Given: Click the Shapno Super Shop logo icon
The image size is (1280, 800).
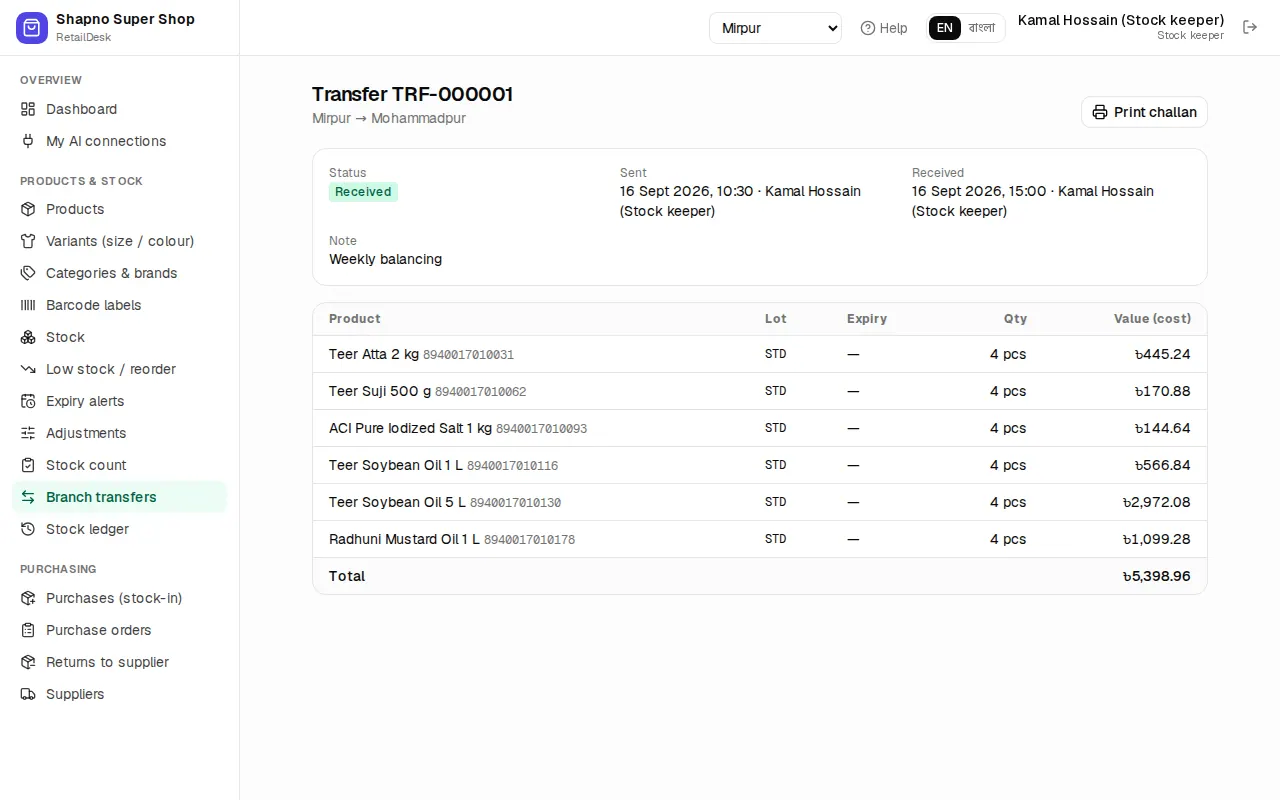Looking at the screenshot, I should [32, 28].
